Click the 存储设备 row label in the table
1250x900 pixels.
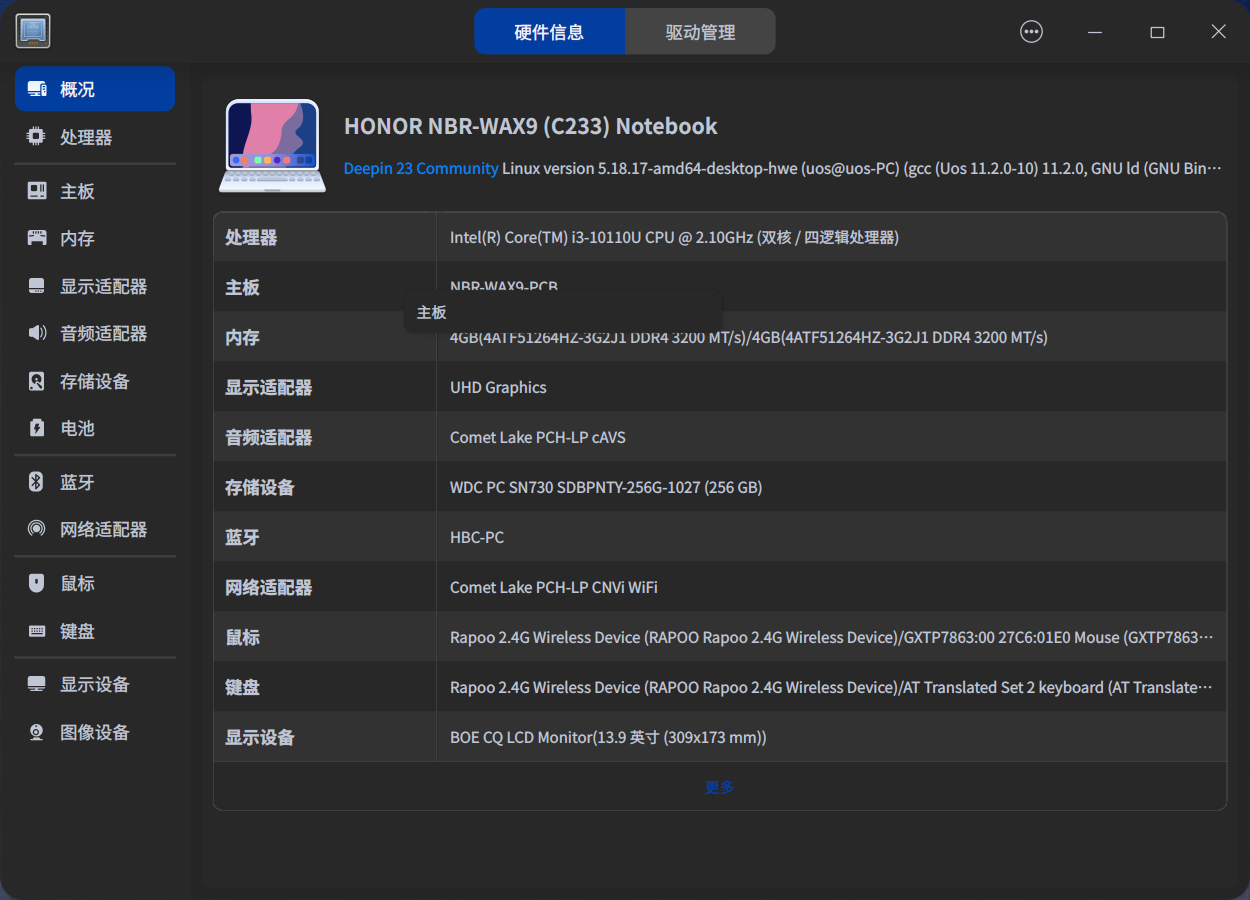(x=260, y=487)
